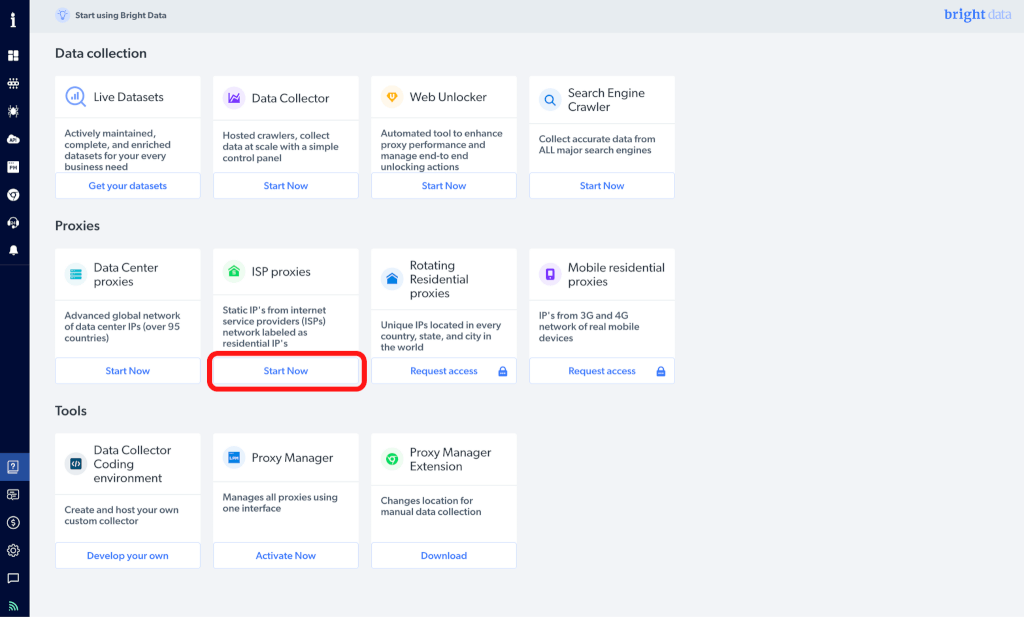
Task: Click the green RSS feed sidebar icon
Action: [13, 607]
